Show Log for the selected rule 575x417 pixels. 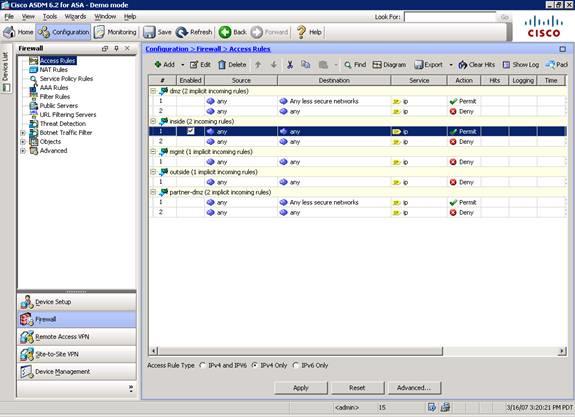(520, 65)
